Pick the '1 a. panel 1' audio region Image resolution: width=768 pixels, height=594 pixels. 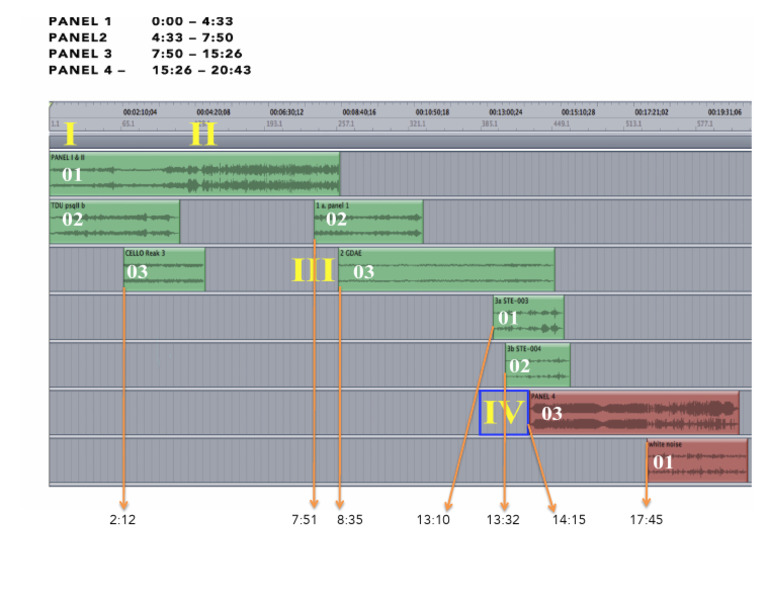pos(368,221)
